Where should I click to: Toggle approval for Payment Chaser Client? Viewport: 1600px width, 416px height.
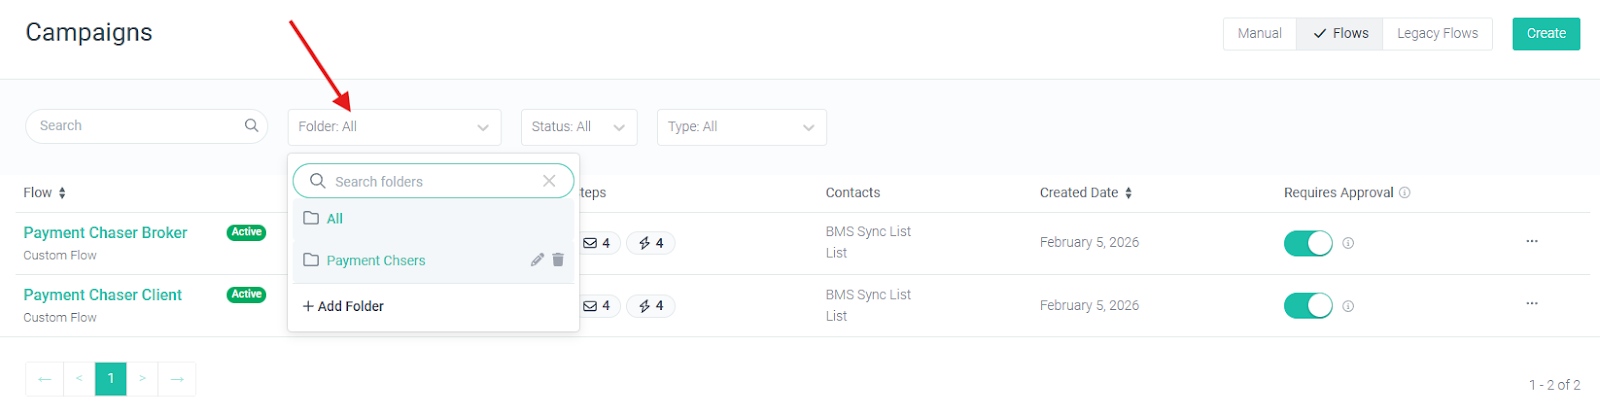coord(1308,305)
